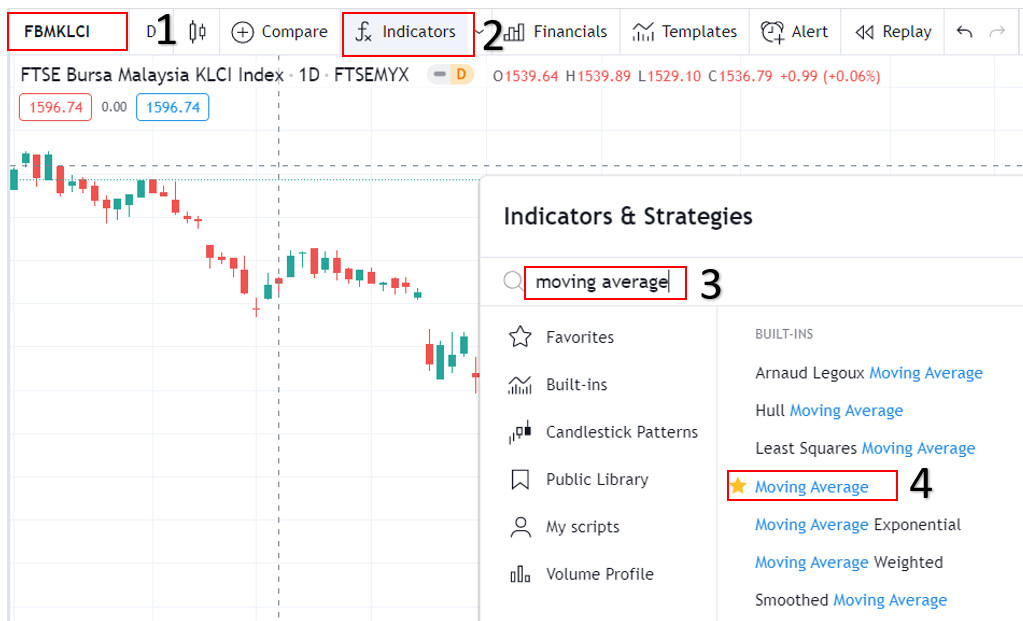
Task: Choose Moving Average Exponential
Action: point(857,524)
